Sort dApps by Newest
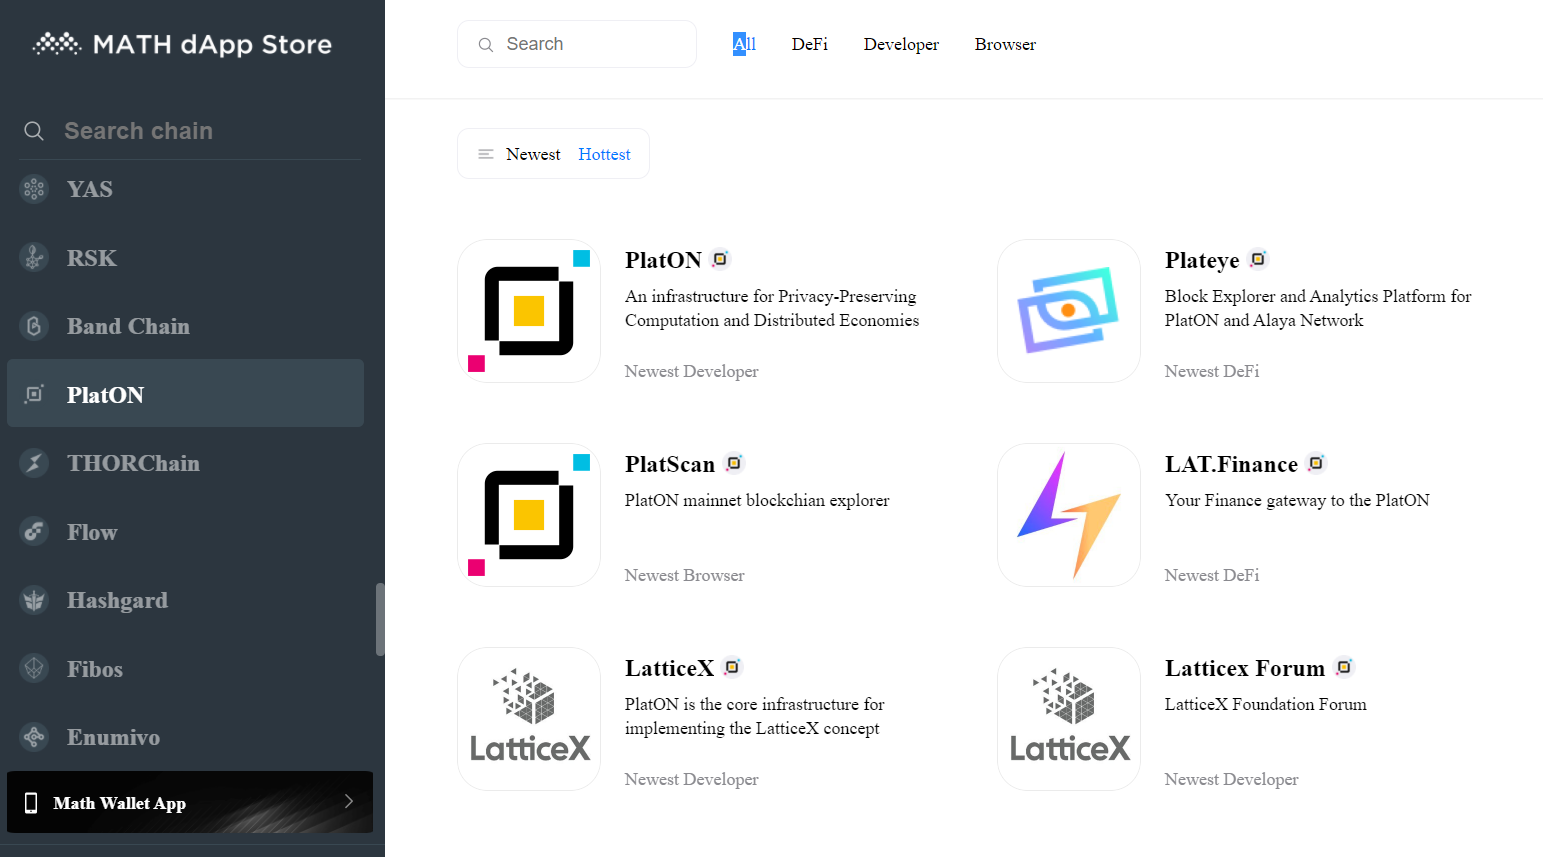The height and width of the screenshot is (857, 1543). 533,154
